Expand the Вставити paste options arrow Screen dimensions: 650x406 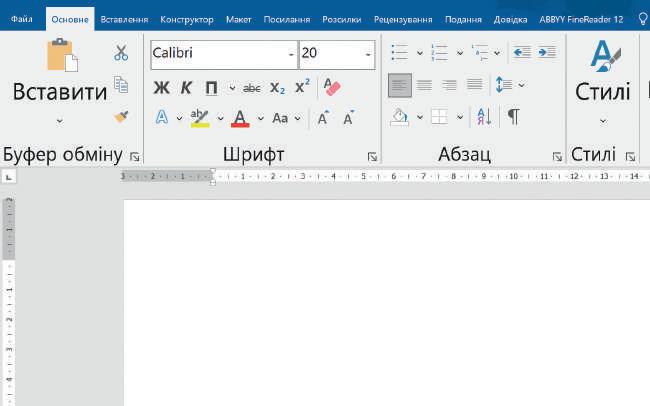click(x=60, y=121)
